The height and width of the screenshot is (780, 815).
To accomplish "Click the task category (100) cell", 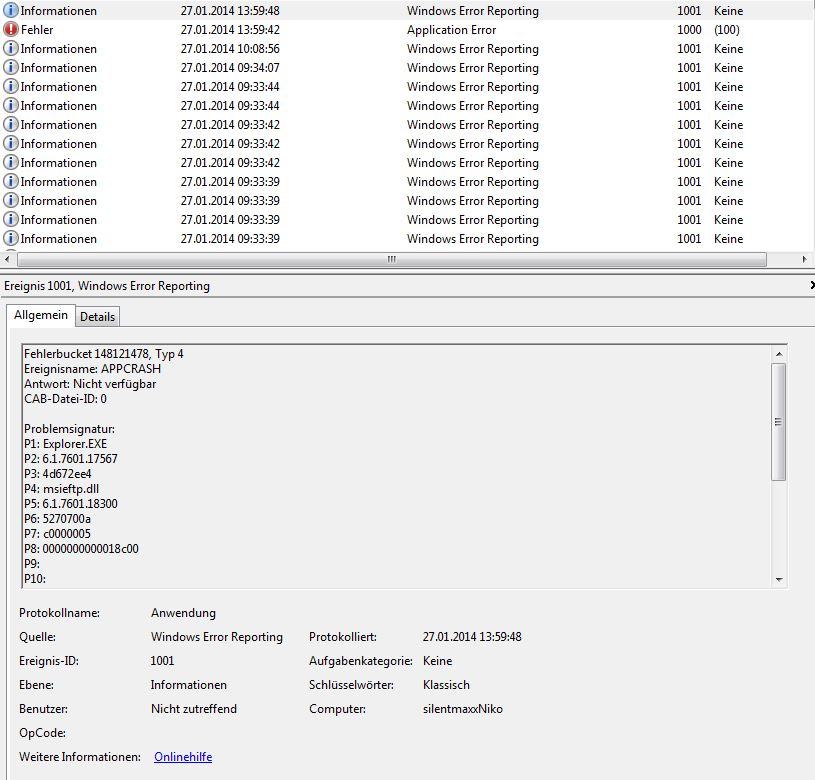I will pyautogui.click(x=727, y=30).
